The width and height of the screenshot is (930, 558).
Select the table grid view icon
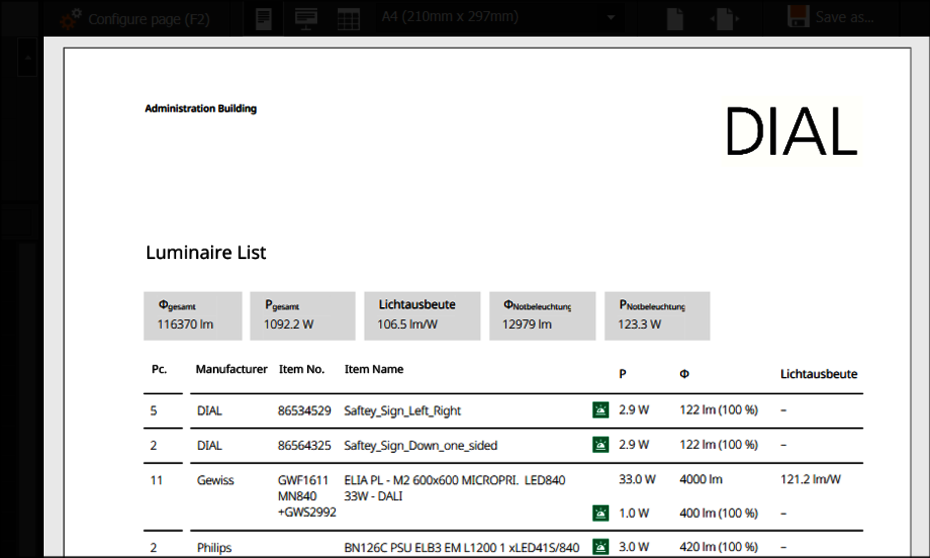tap(348, 18)
